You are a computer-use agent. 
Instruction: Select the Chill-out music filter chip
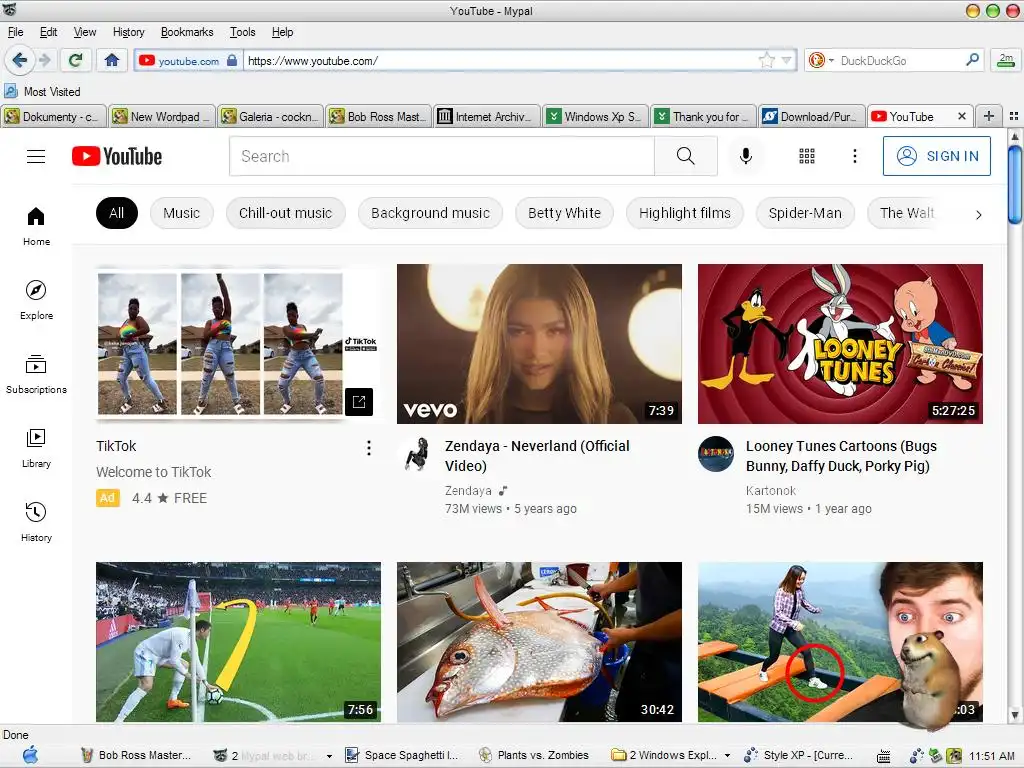(285, 213)
